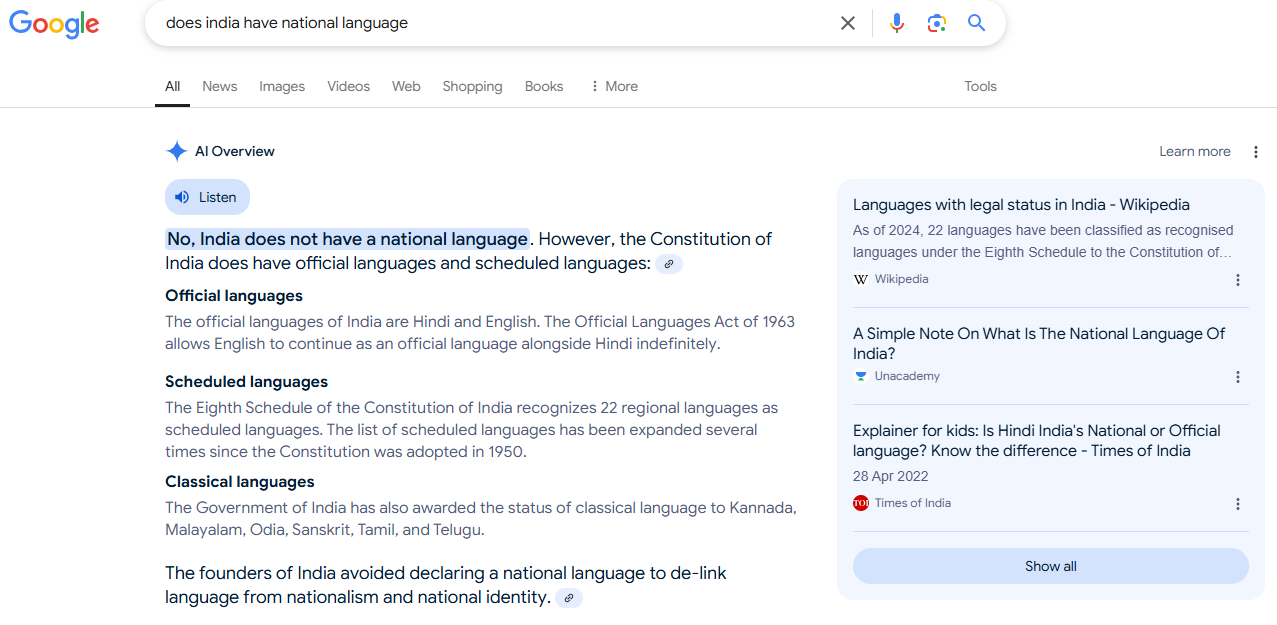Image resolution: width=1277 pixels, height=625 pixels.
Task: Click the Times of India favicon
Action: [x=860, y=503]
